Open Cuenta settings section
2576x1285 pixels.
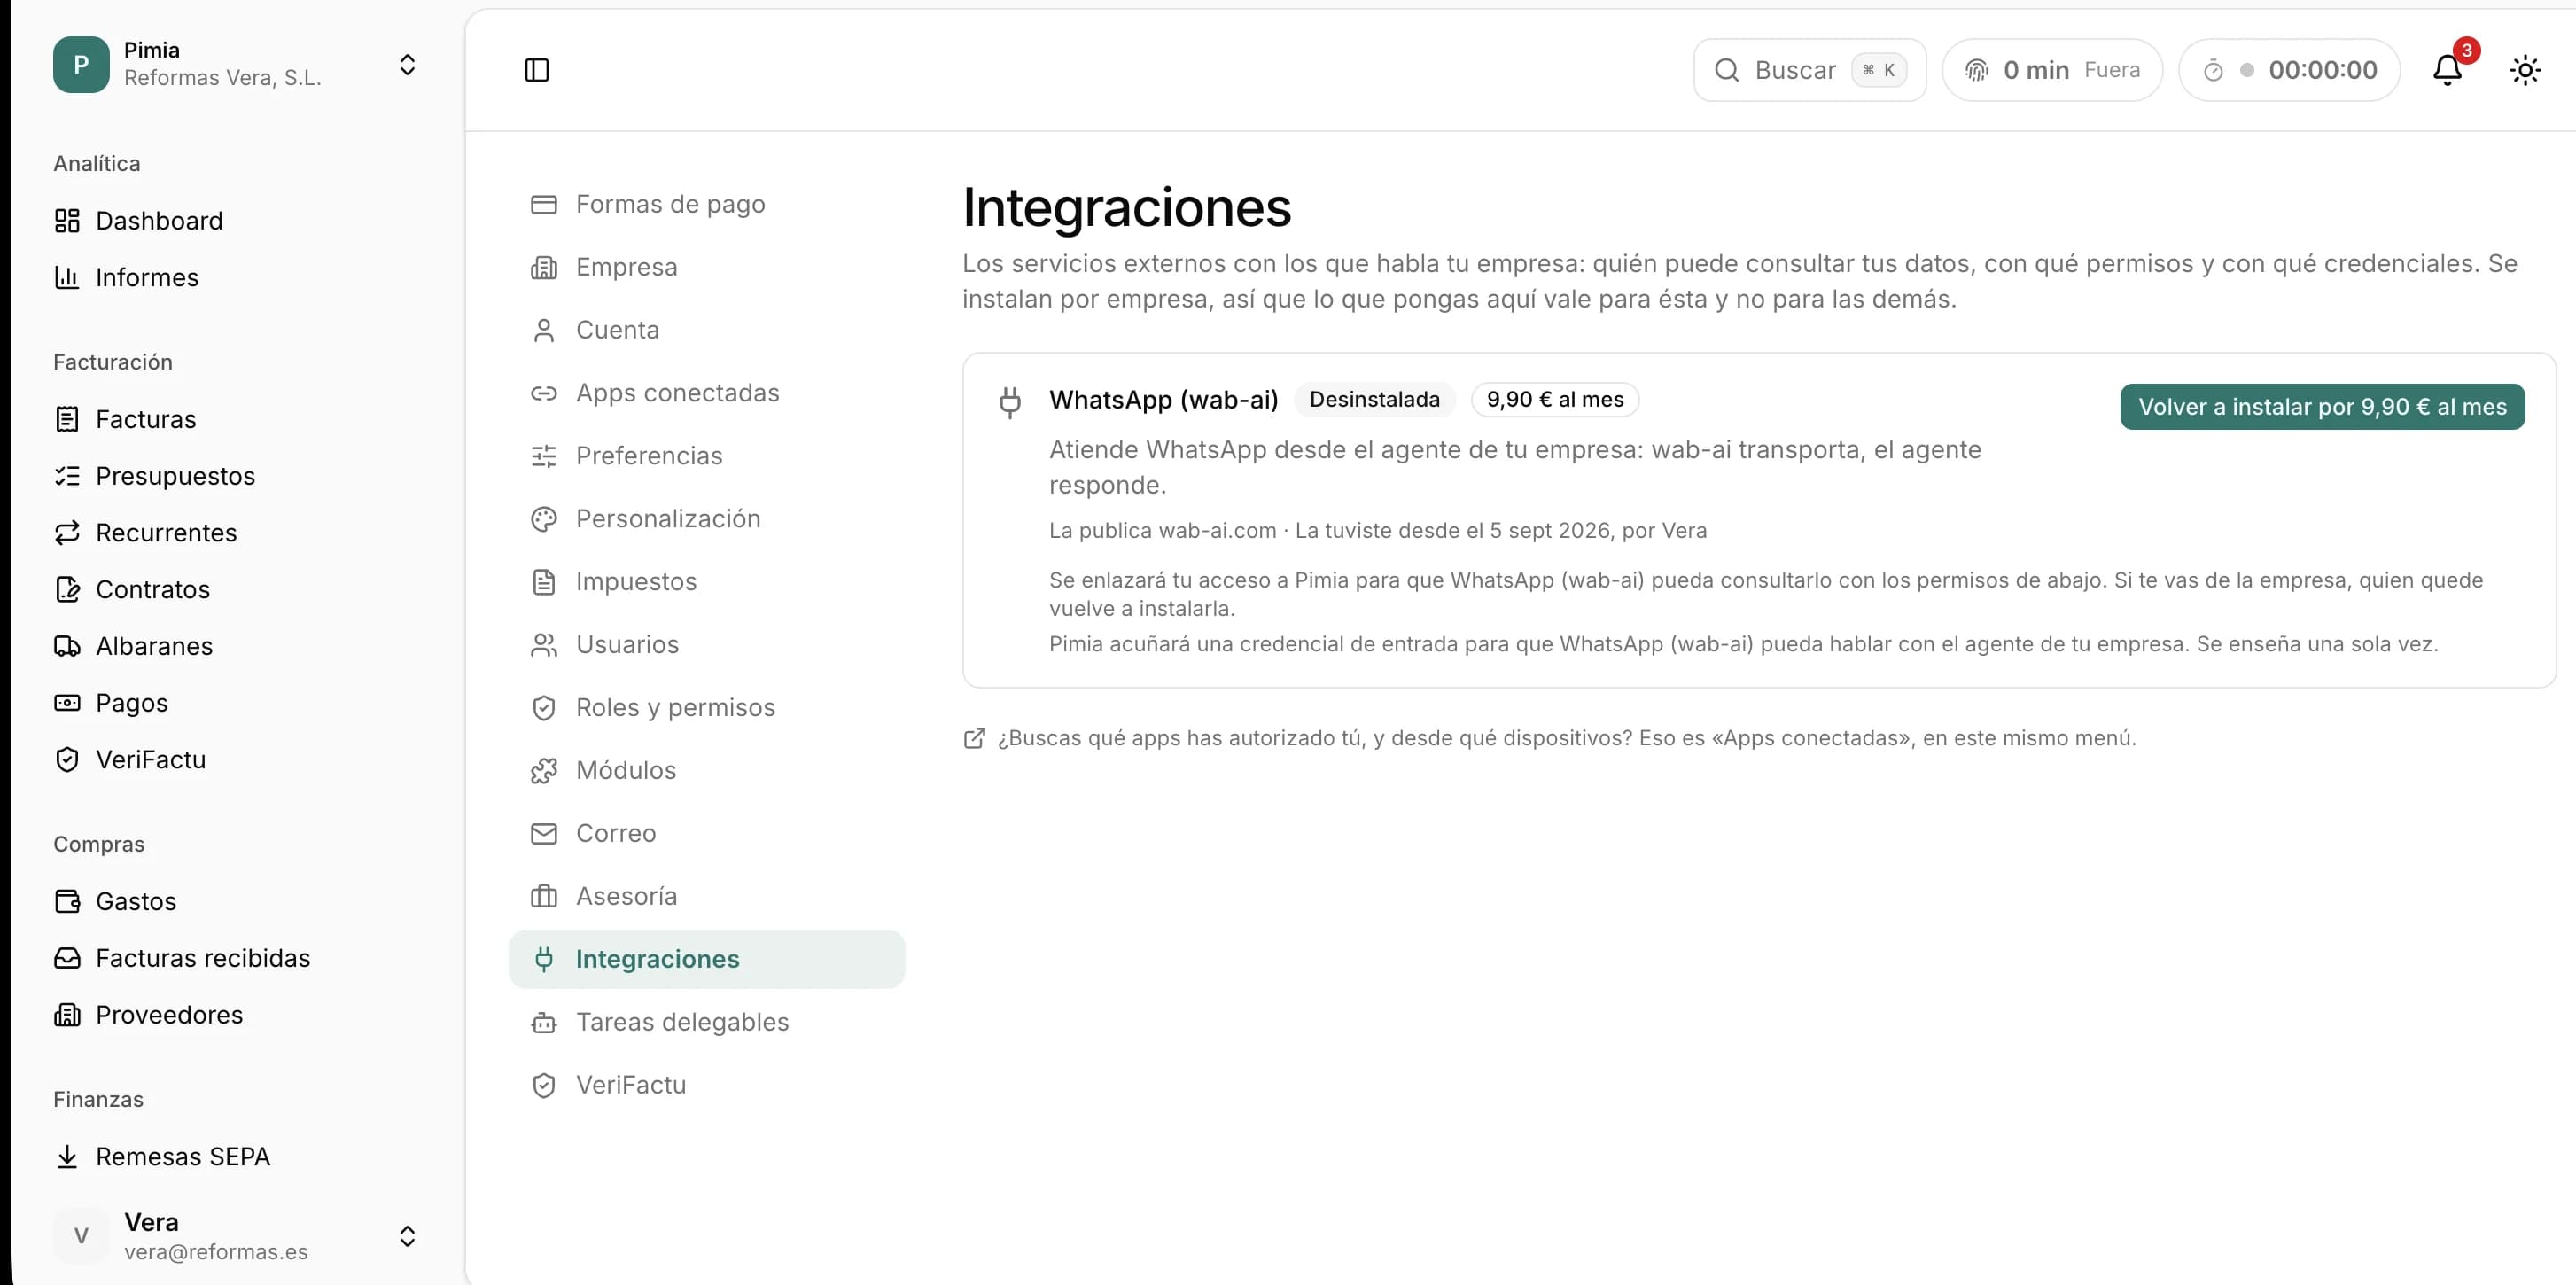(x=706, y=330)
